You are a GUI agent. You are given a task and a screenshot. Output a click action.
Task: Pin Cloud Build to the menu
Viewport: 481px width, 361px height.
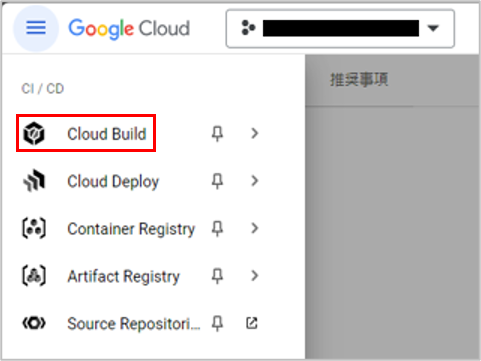pyautogui.click(x=217, y=134)
